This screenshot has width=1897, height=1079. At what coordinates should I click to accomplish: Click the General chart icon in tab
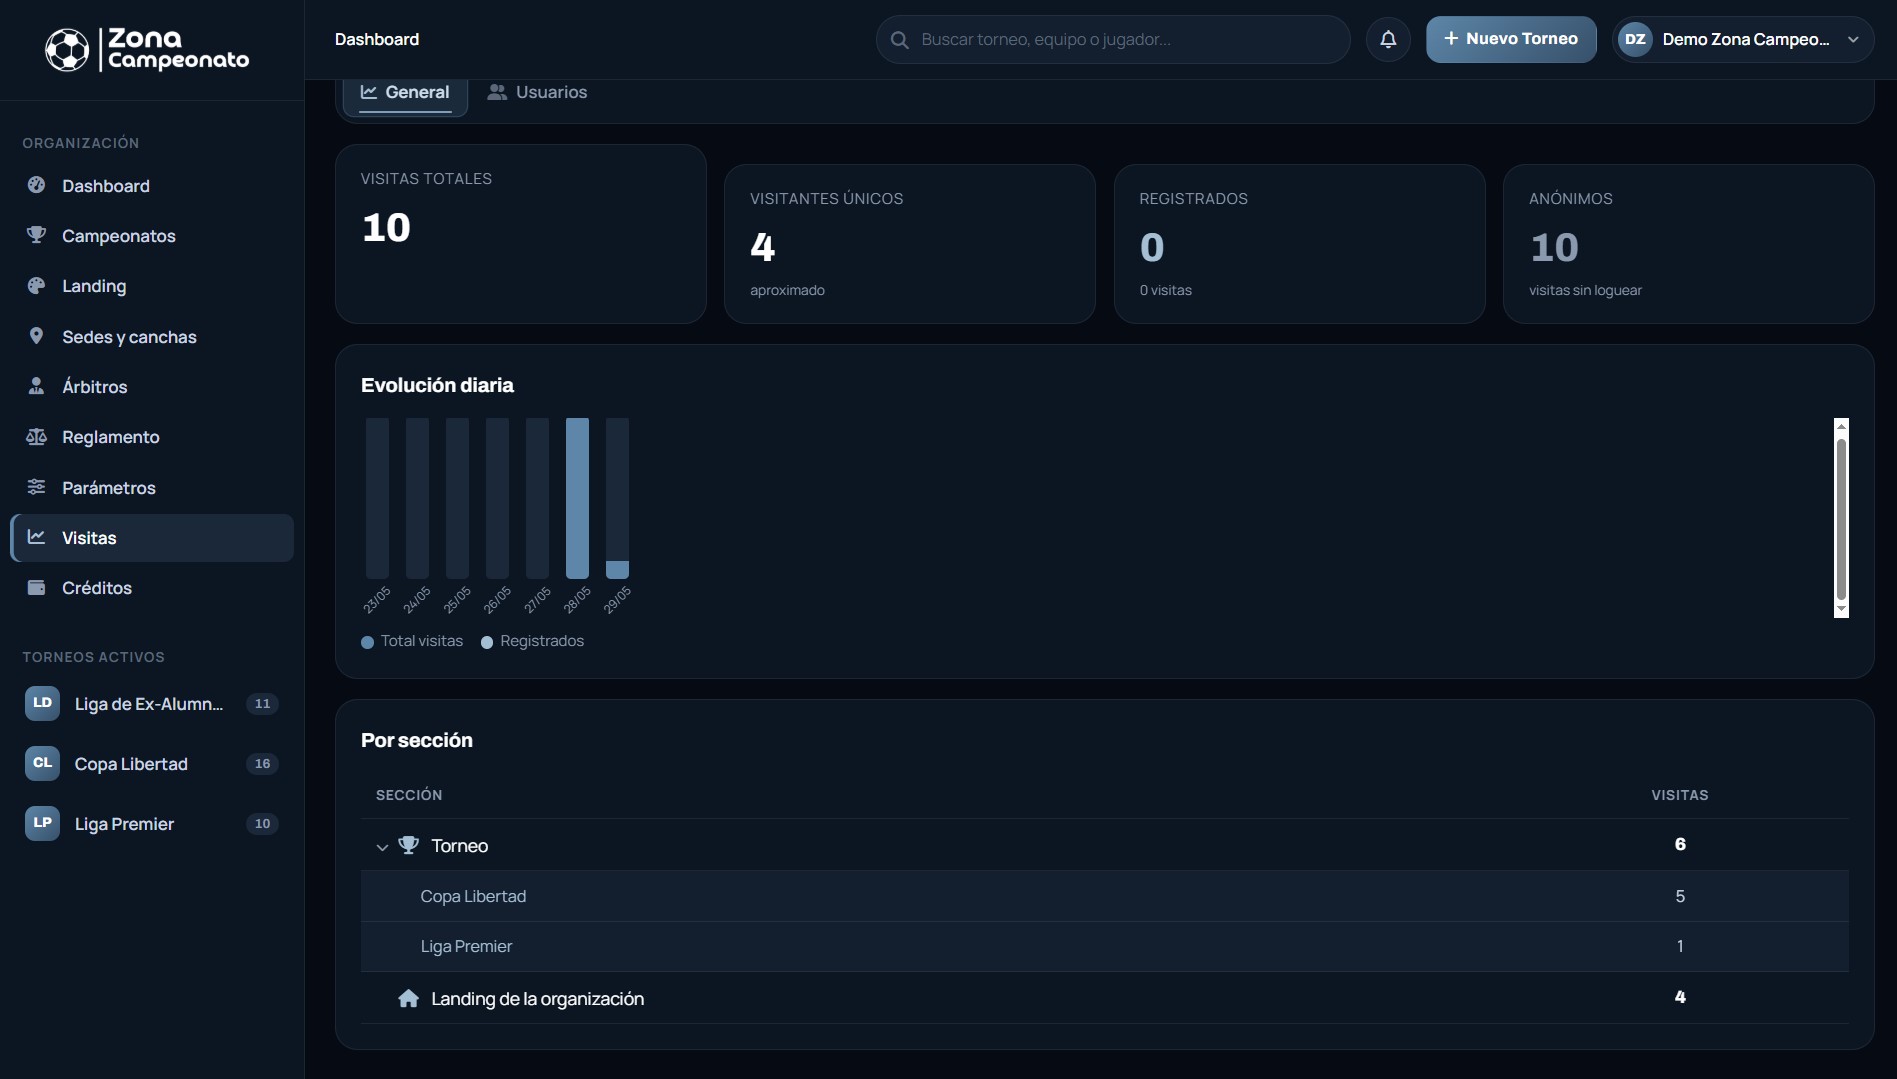[x=369, y=92]
